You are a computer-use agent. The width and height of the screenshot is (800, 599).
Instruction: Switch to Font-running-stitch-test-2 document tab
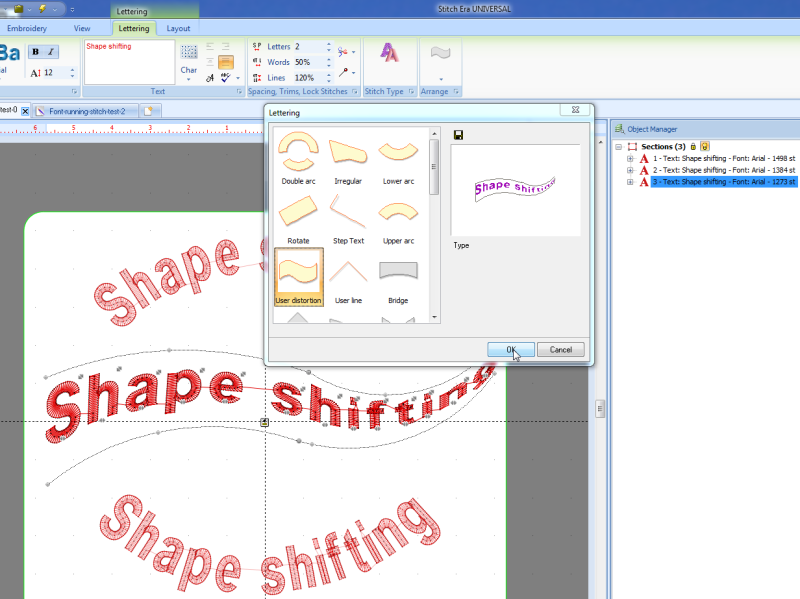tap(87, 111)
